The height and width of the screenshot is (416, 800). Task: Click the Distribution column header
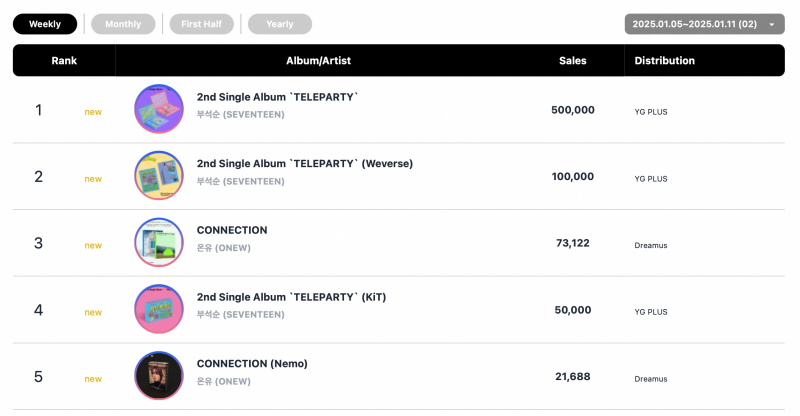click(x=664, y=60)
